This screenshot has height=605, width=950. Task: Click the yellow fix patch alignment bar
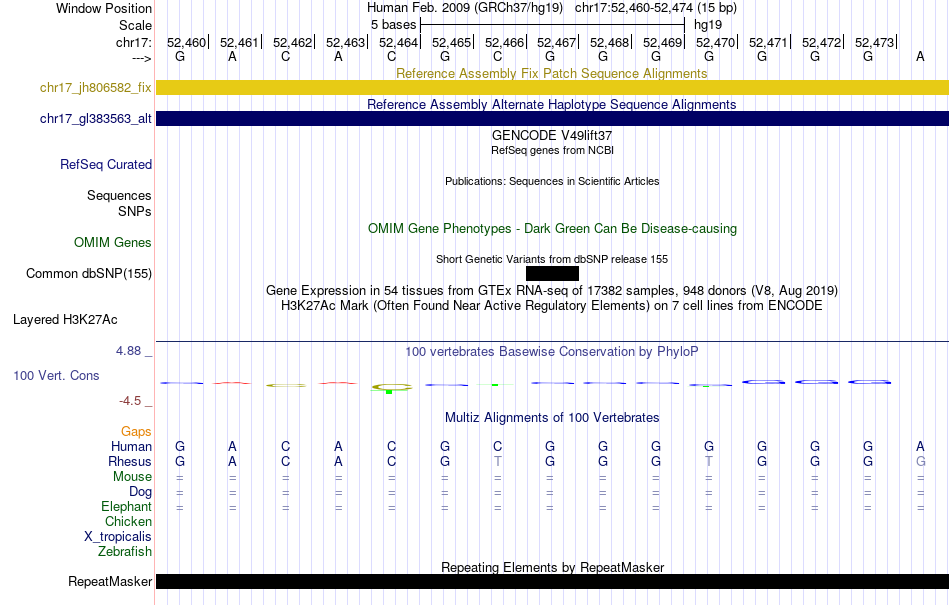(x=552, y=87)
